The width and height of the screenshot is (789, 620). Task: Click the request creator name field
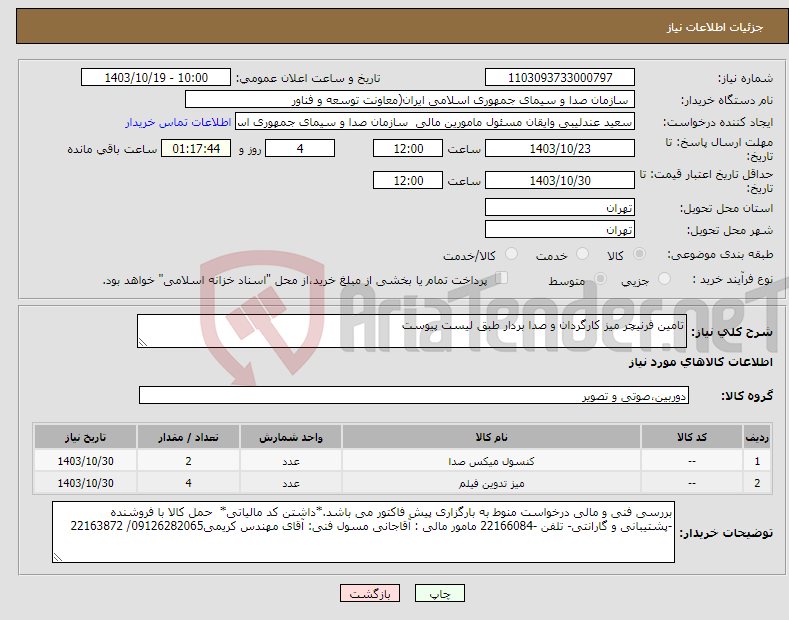tap(435, 122)
